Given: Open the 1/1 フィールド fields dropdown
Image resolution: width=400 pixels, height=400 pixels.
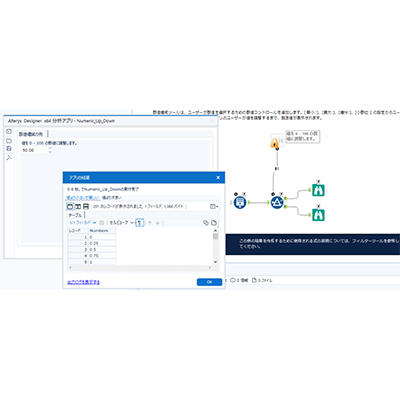Looking at the screenshot, I should [83, 223].
